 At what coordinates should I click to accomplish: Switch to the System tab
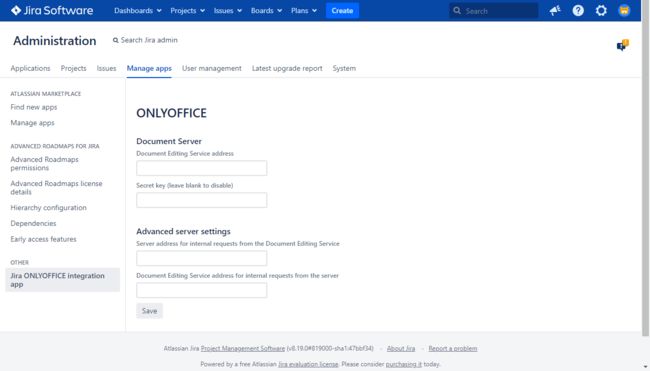tap(344, 68)
